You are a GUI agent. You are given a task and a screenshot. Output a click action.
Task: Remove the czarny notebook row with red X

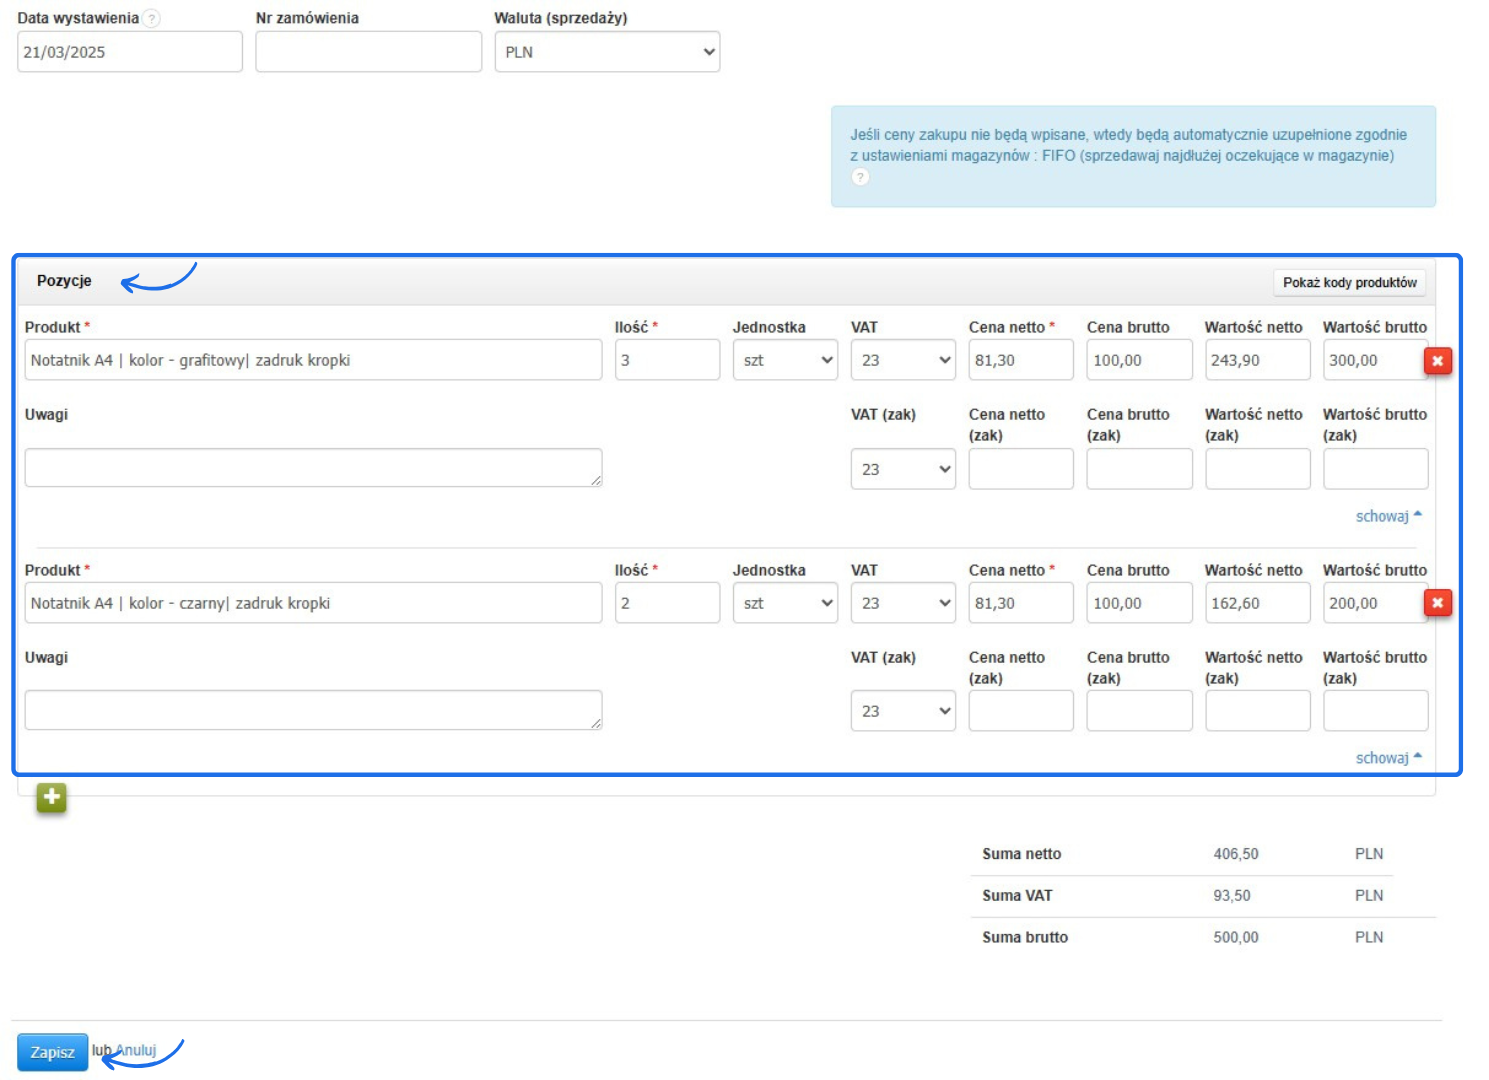click(x=1437, y=603)
